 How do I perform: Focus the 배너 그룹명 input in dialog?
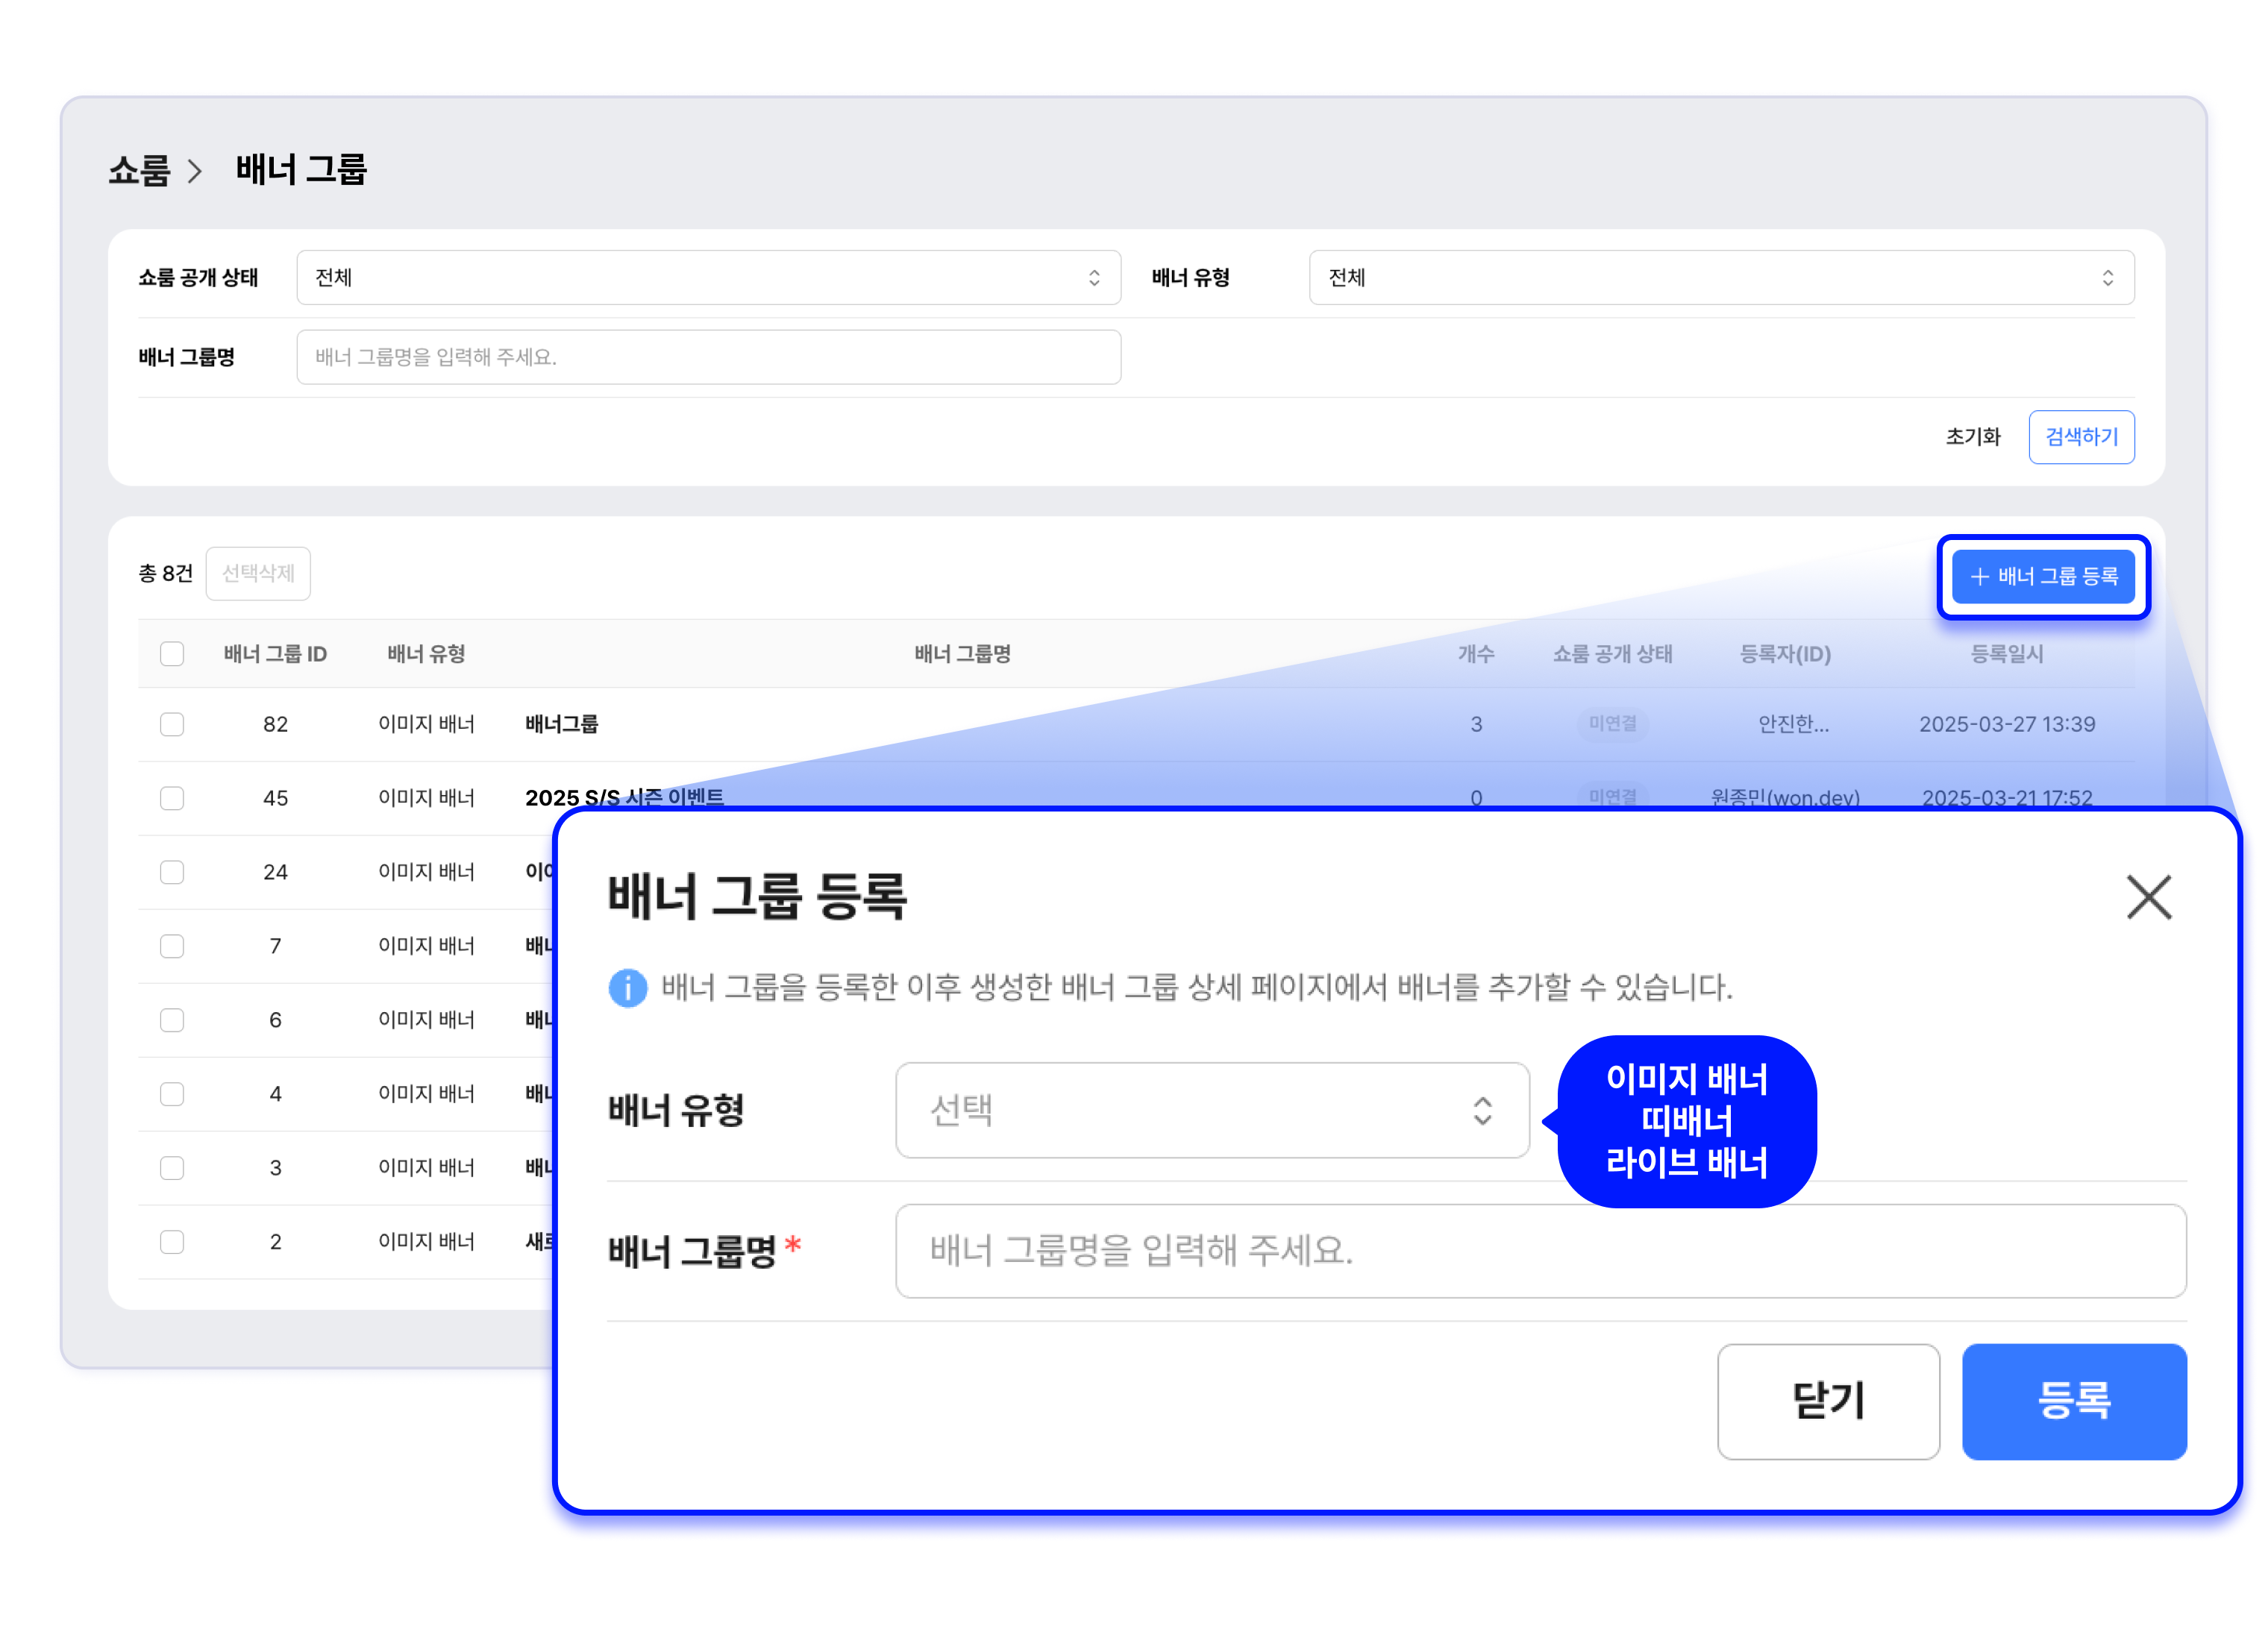(x=1540, y=1250)
